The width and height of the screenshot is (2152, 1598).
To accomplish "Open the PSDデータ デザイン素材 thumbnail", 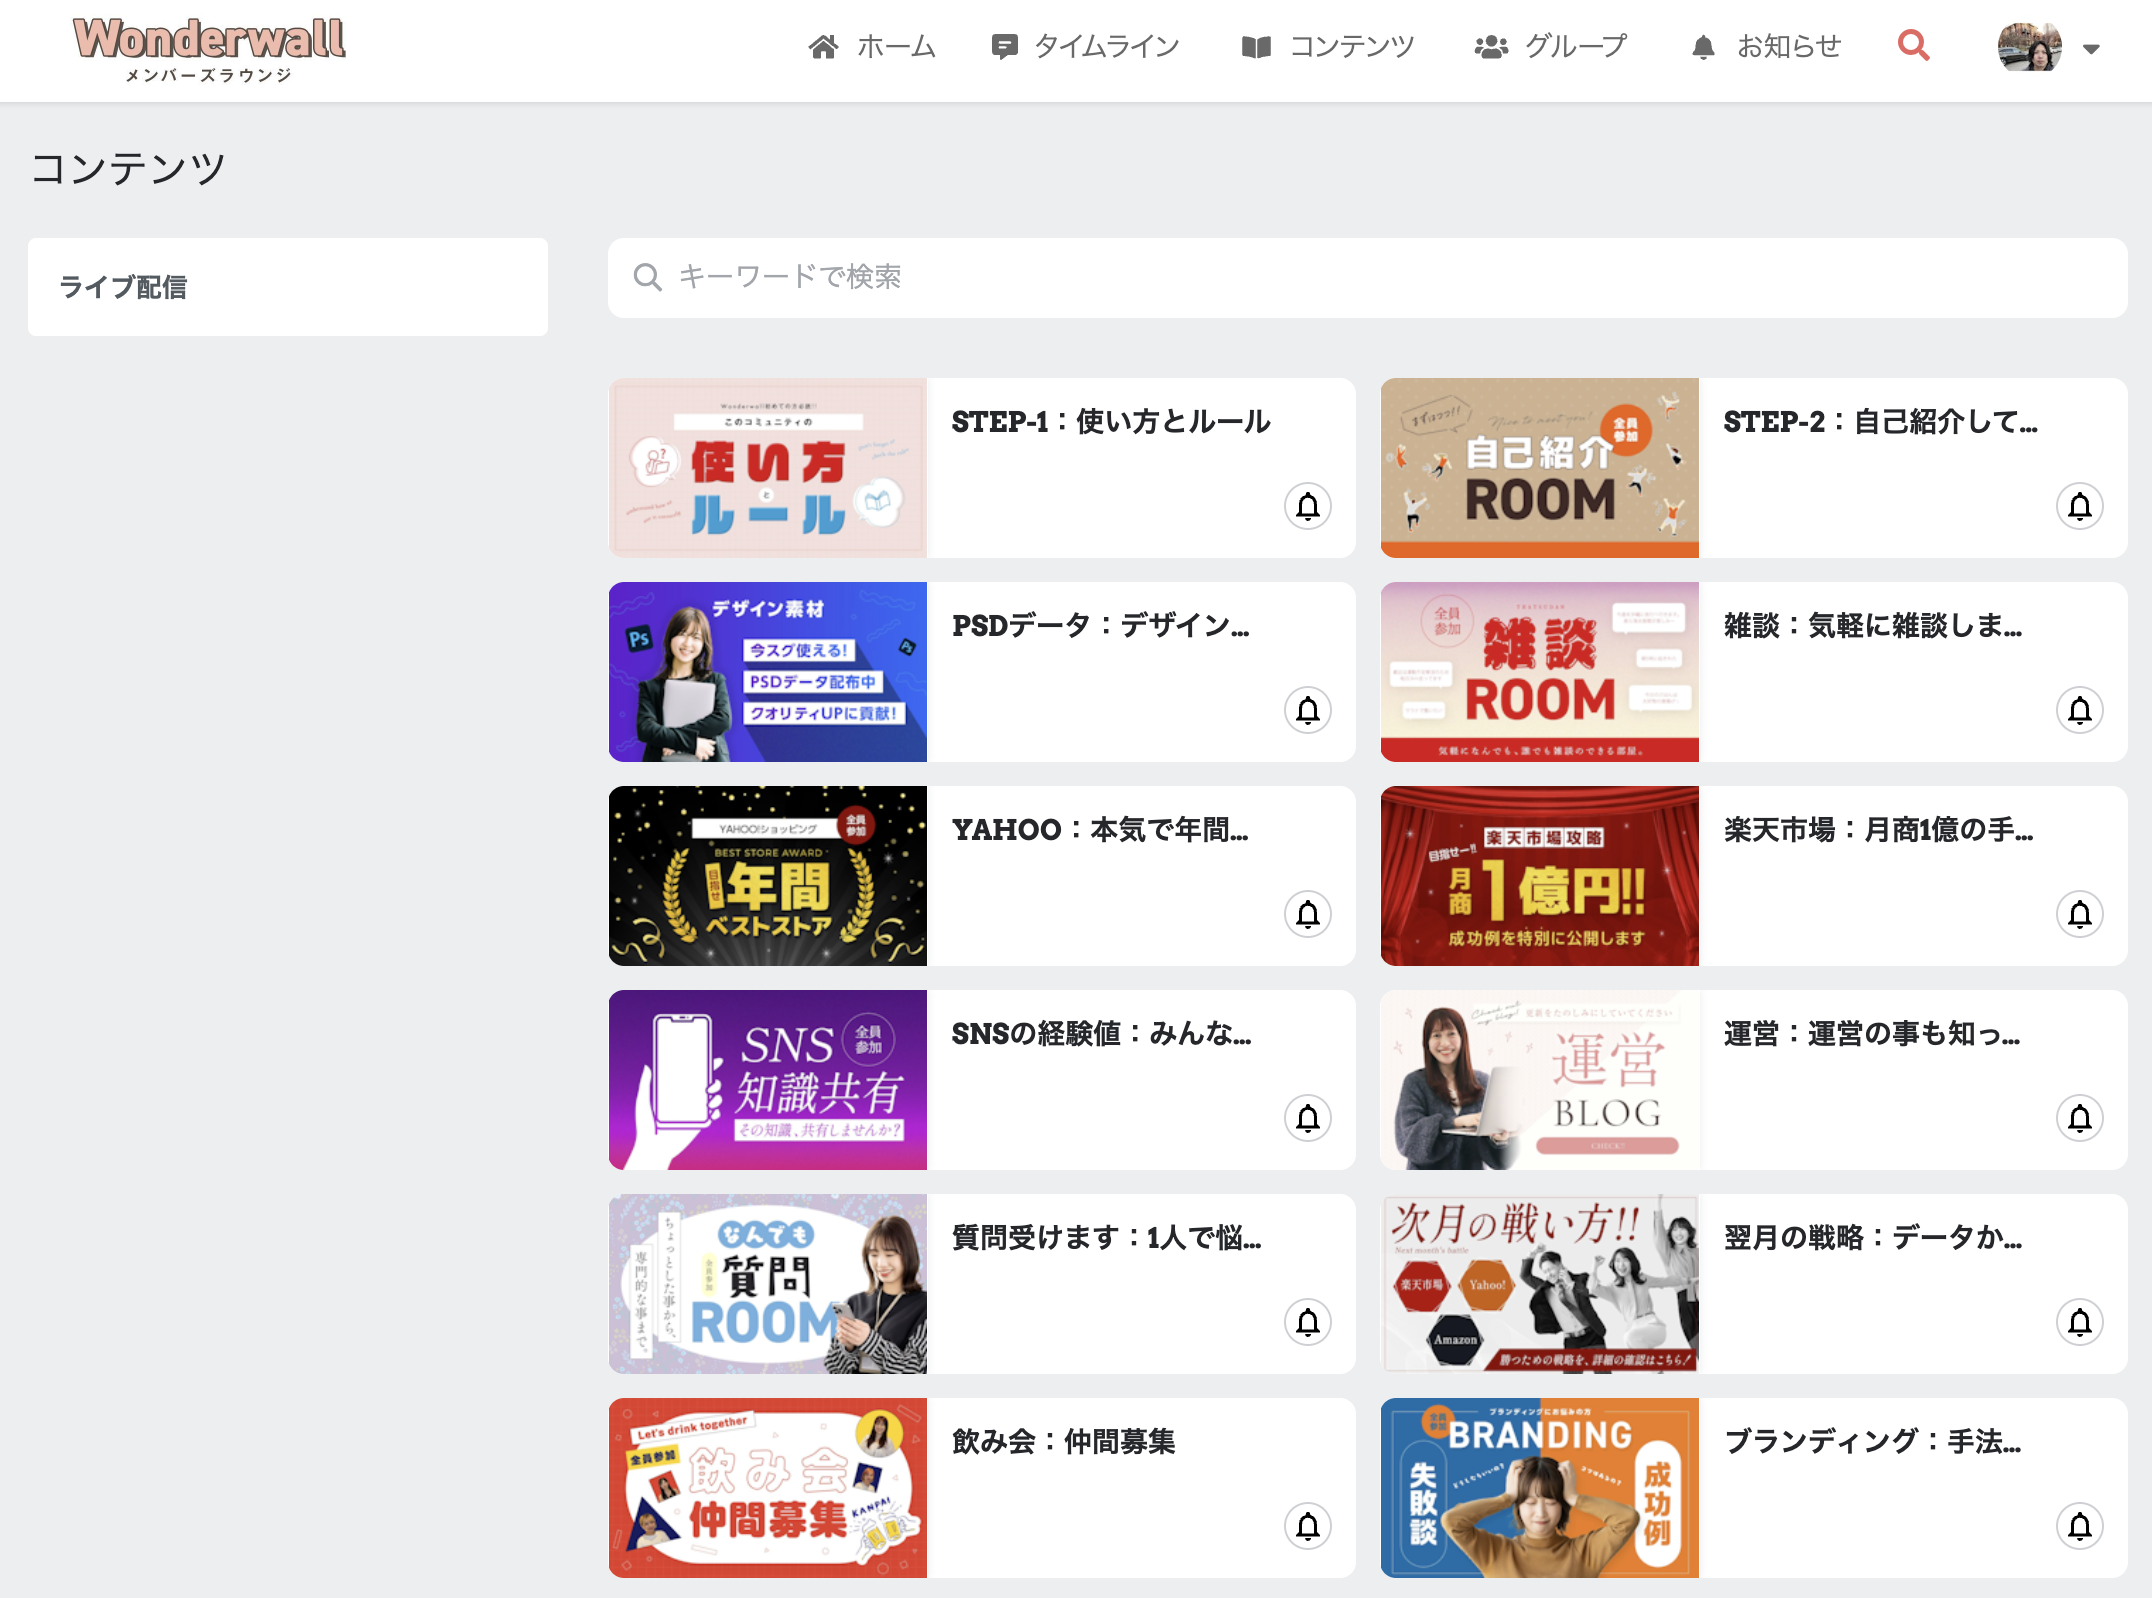I will [767, 672].
